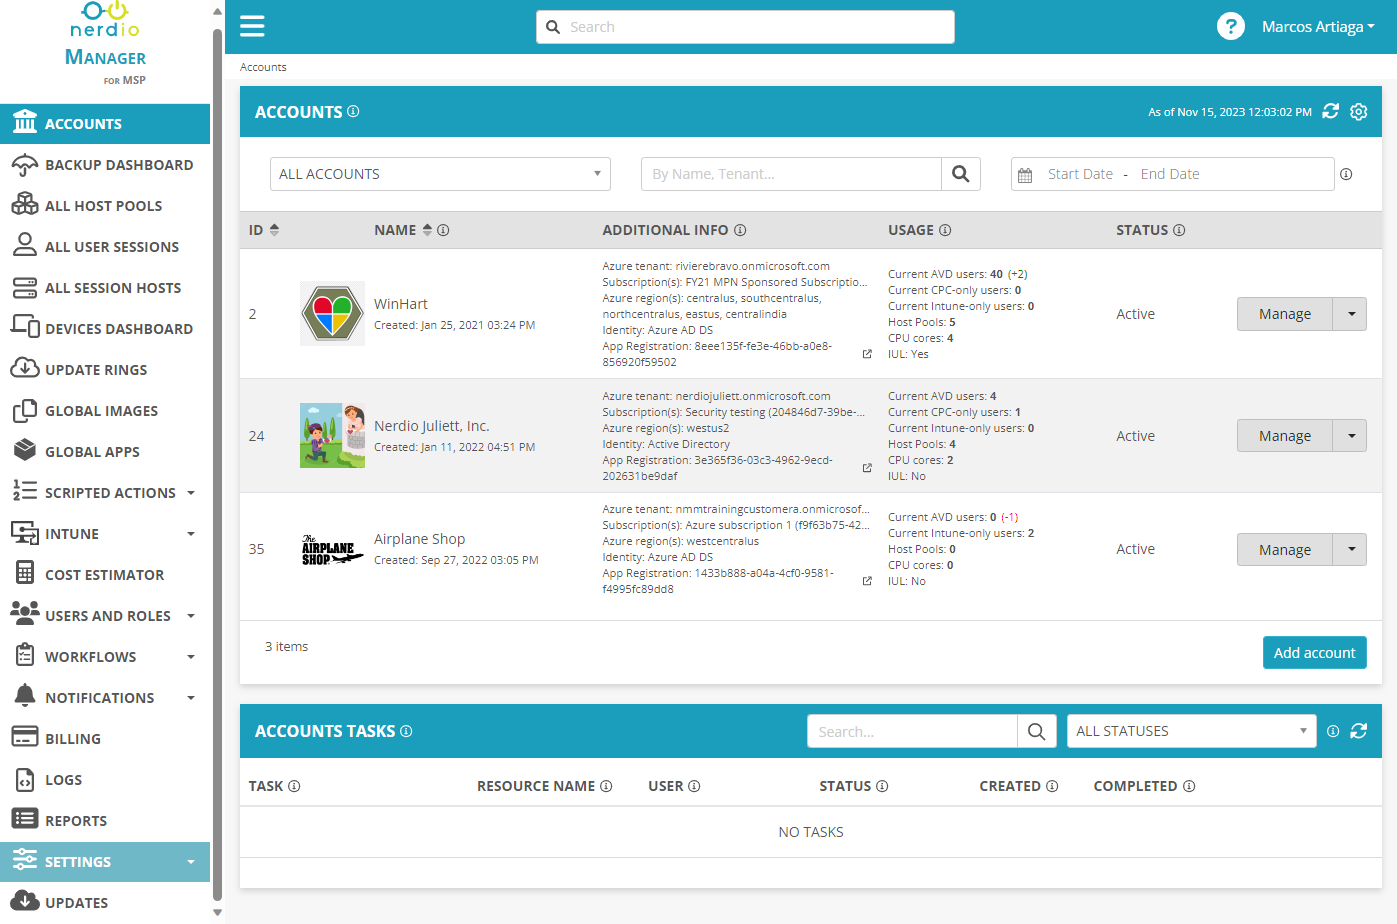Image resolution: width=1397 pixels, height=924 pixels.
Task: Refresh the accounts list
Action: pos(1330,111)
